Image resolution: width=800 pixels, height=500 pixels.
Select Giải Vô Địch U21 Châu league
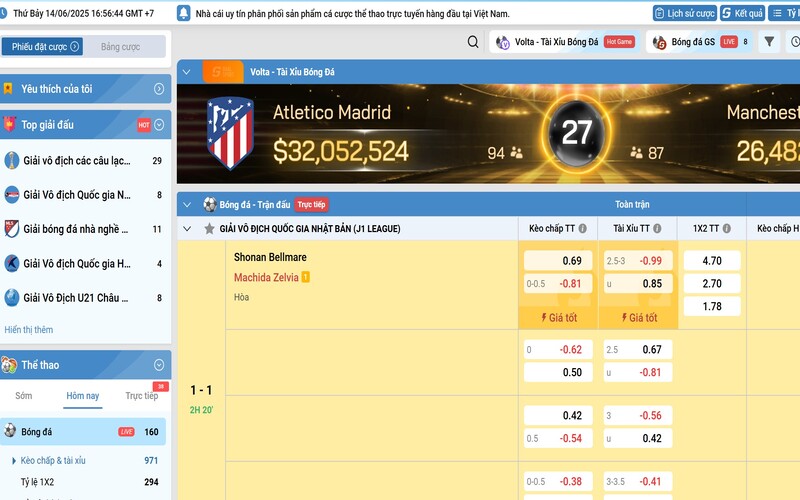[x=85, y=297]
